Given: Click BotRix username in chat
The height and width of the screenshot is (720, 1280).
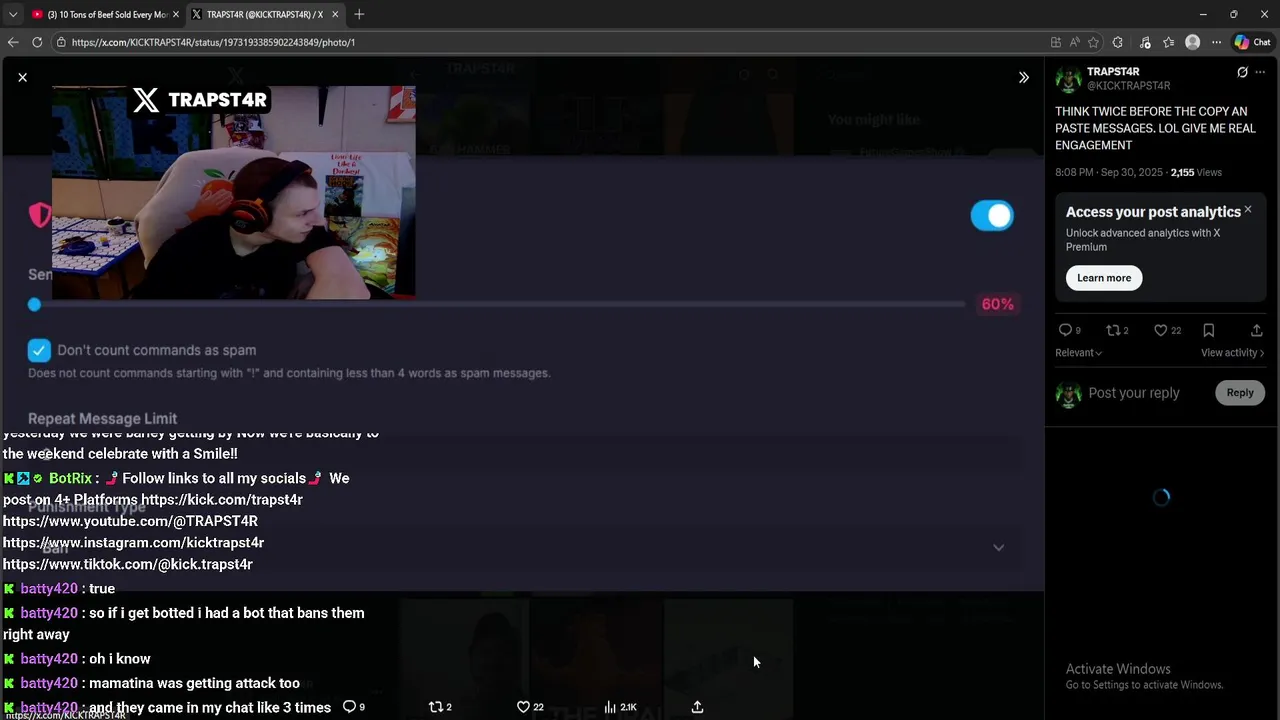Looking at the screenshot, I should [70, 479].
